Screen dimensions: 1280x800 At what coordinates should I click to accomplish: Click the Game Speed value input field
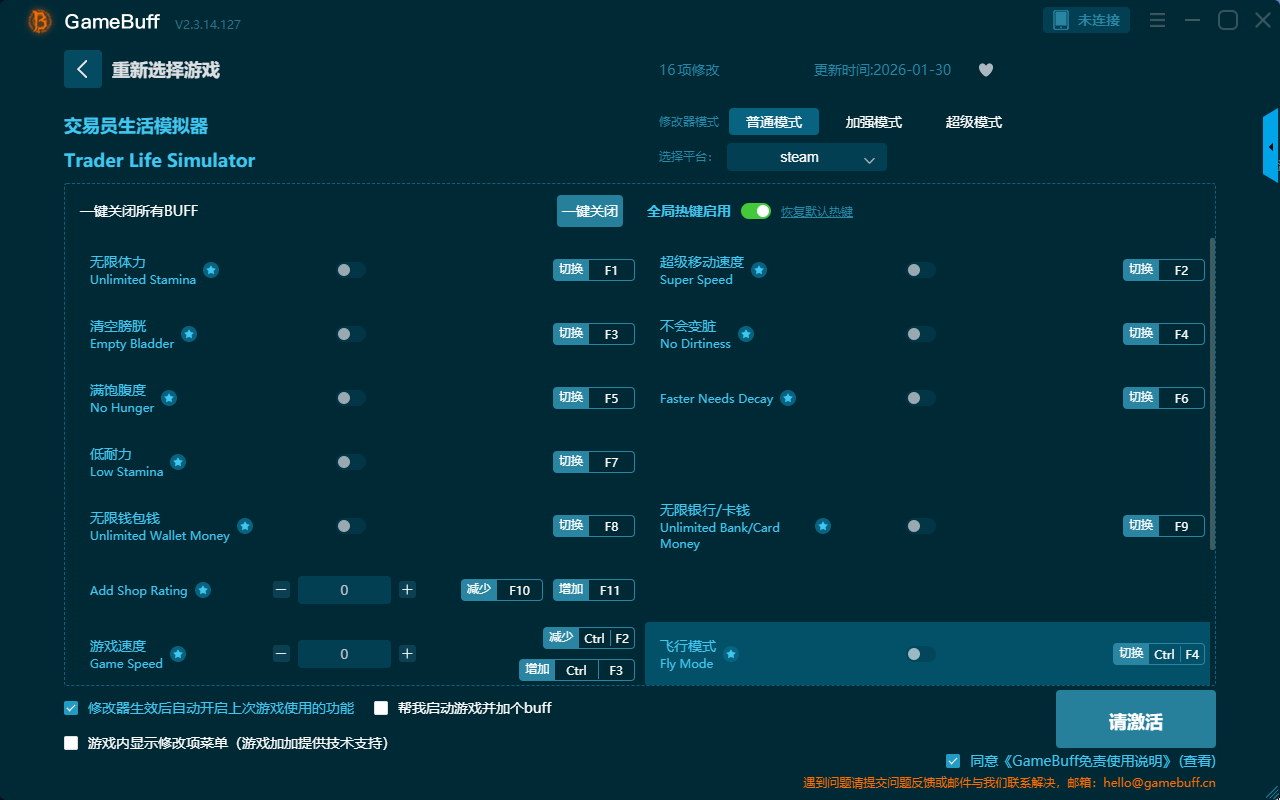pos(344,654)
